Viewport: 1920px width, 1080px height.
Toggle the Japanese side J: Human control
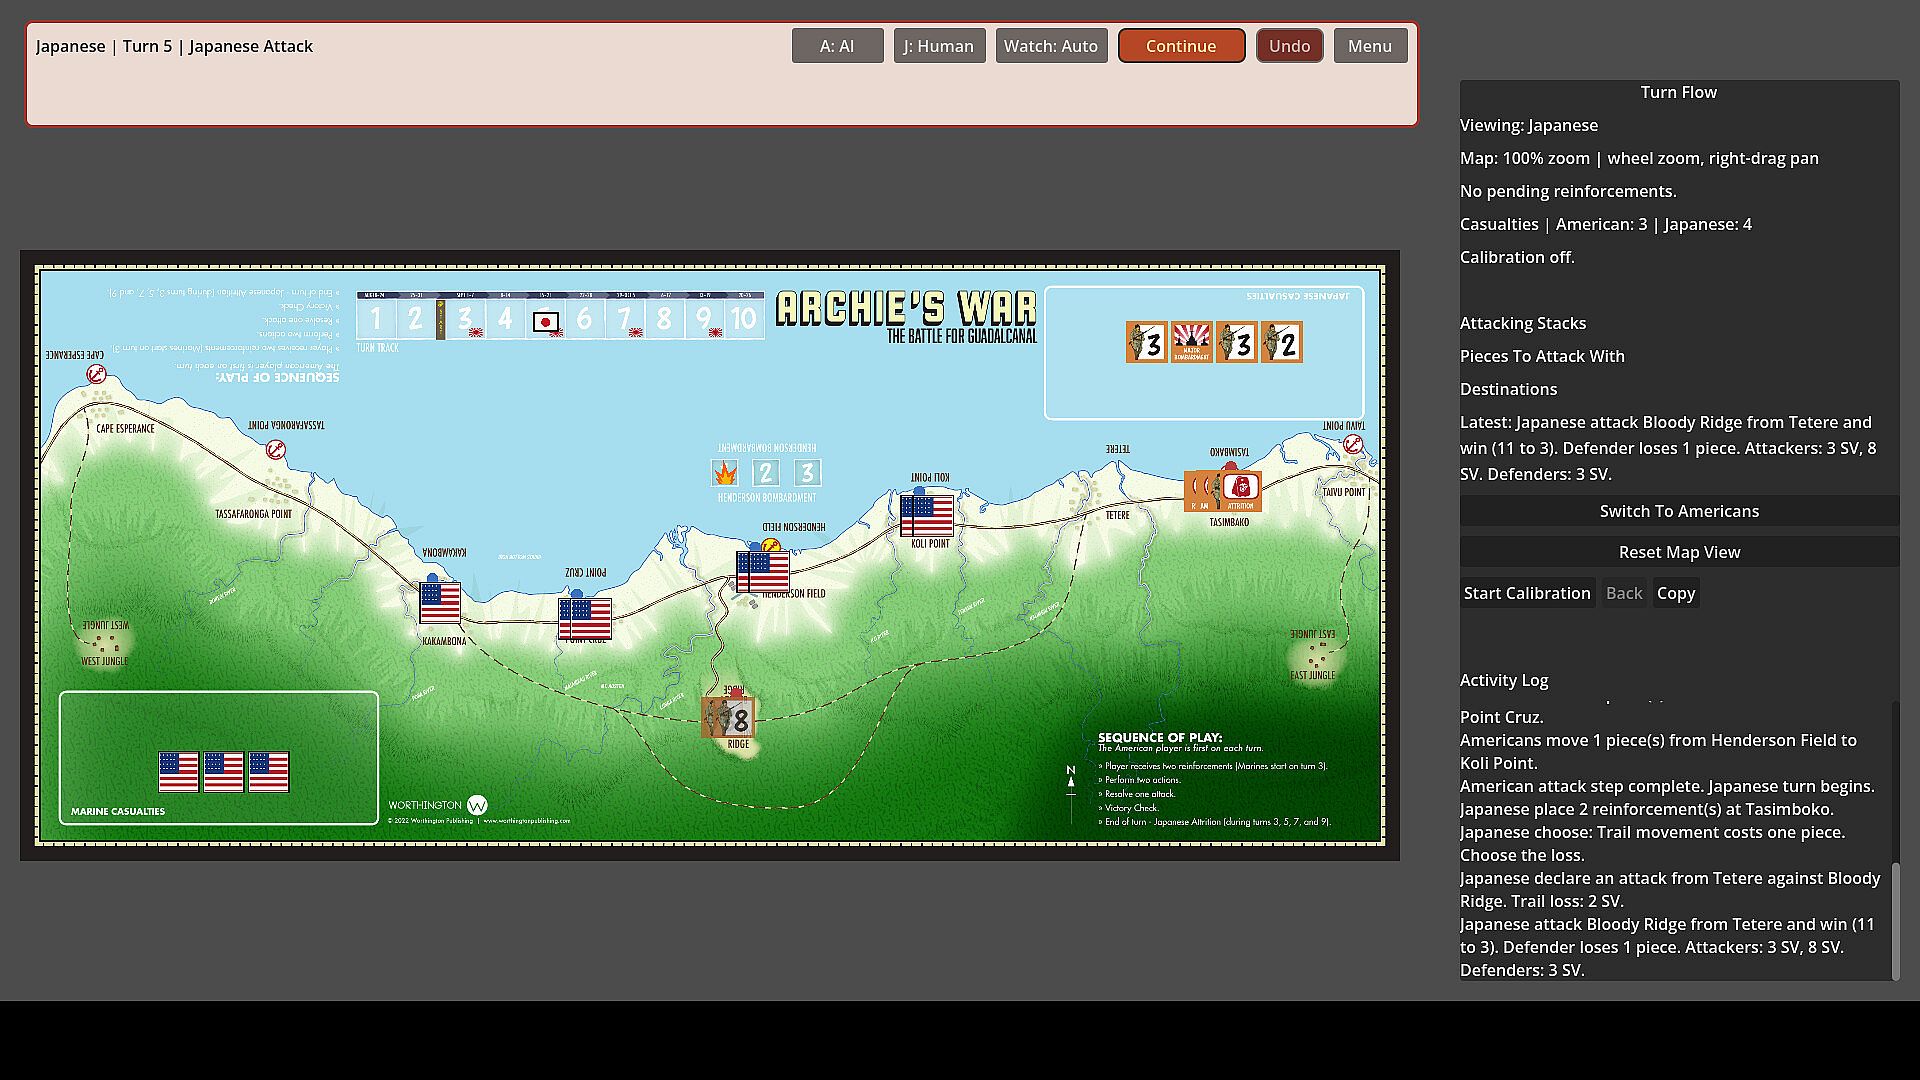[939, 46]
